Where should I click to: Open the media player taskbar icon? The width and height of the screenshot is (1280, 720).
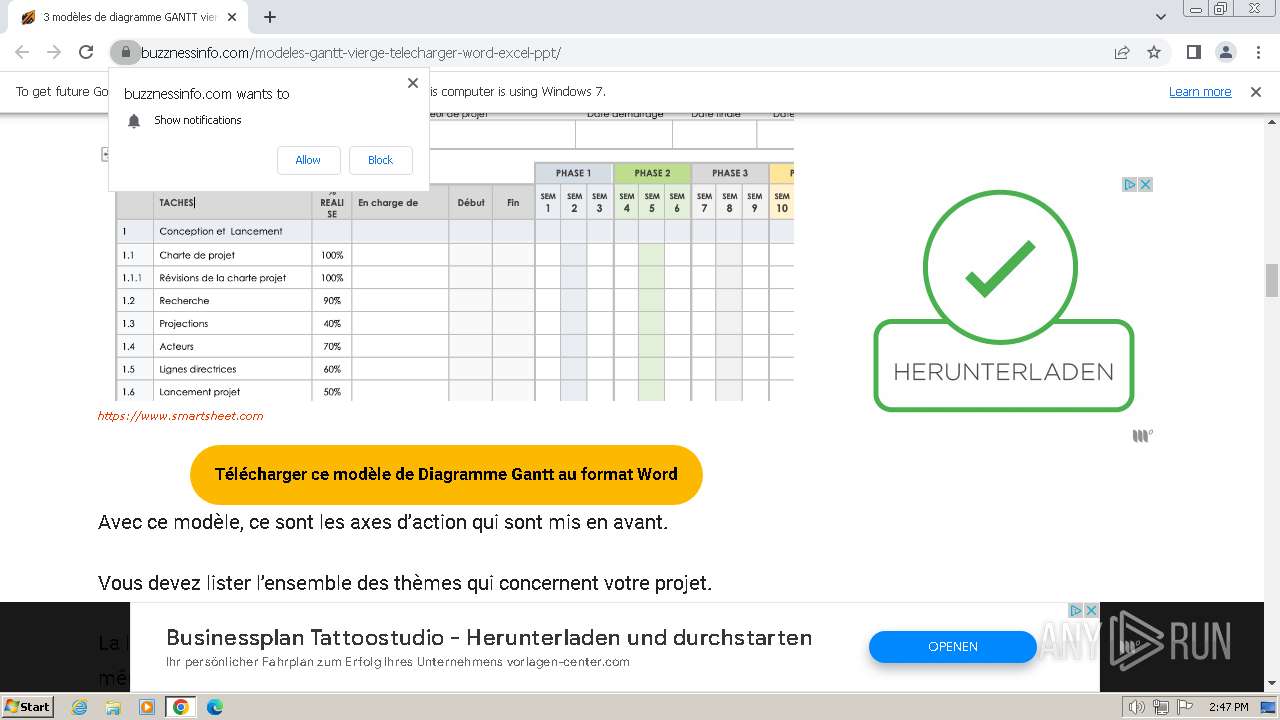147,707
